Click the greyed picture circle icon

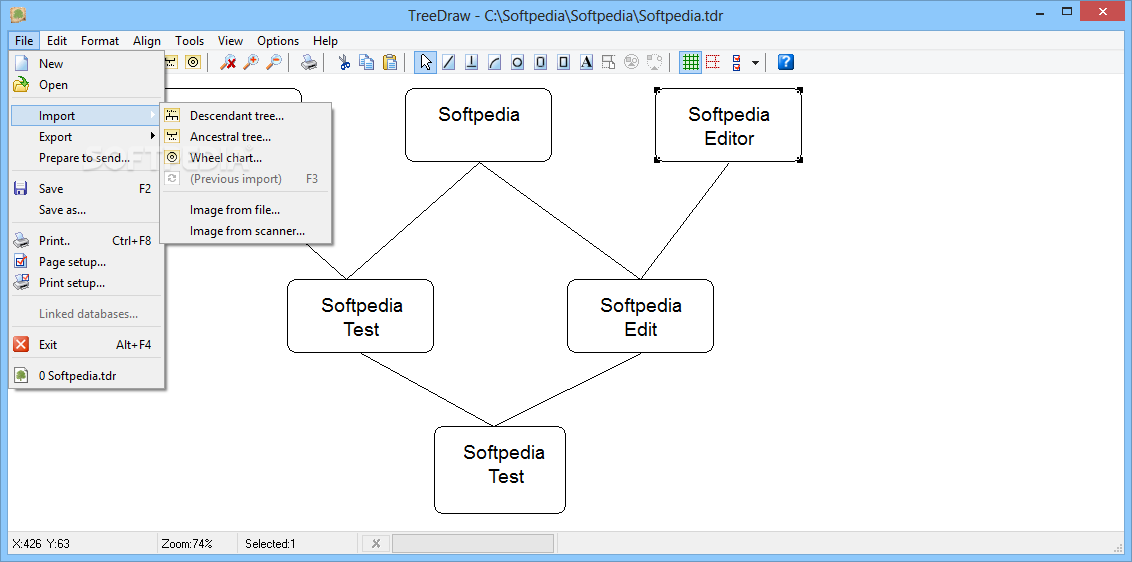tap(632, 62)
